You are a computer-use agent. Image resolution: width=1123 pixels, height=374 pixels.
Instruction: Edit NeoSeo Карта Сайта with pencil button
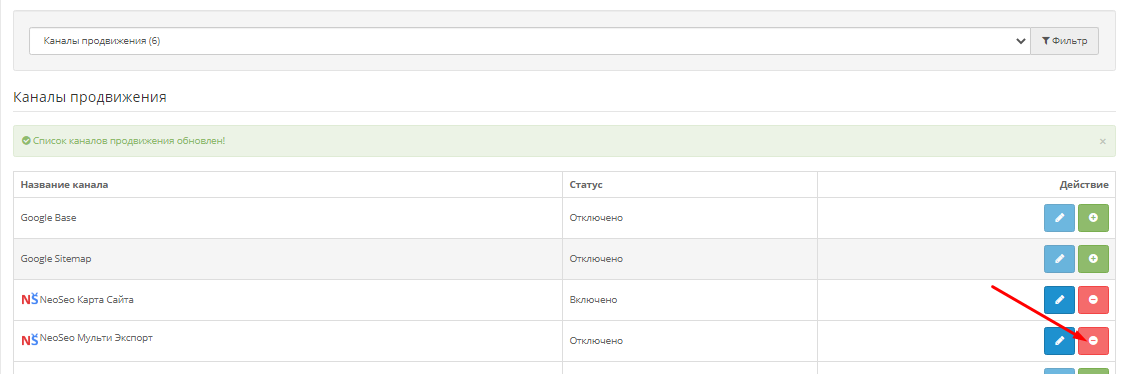1059,299
